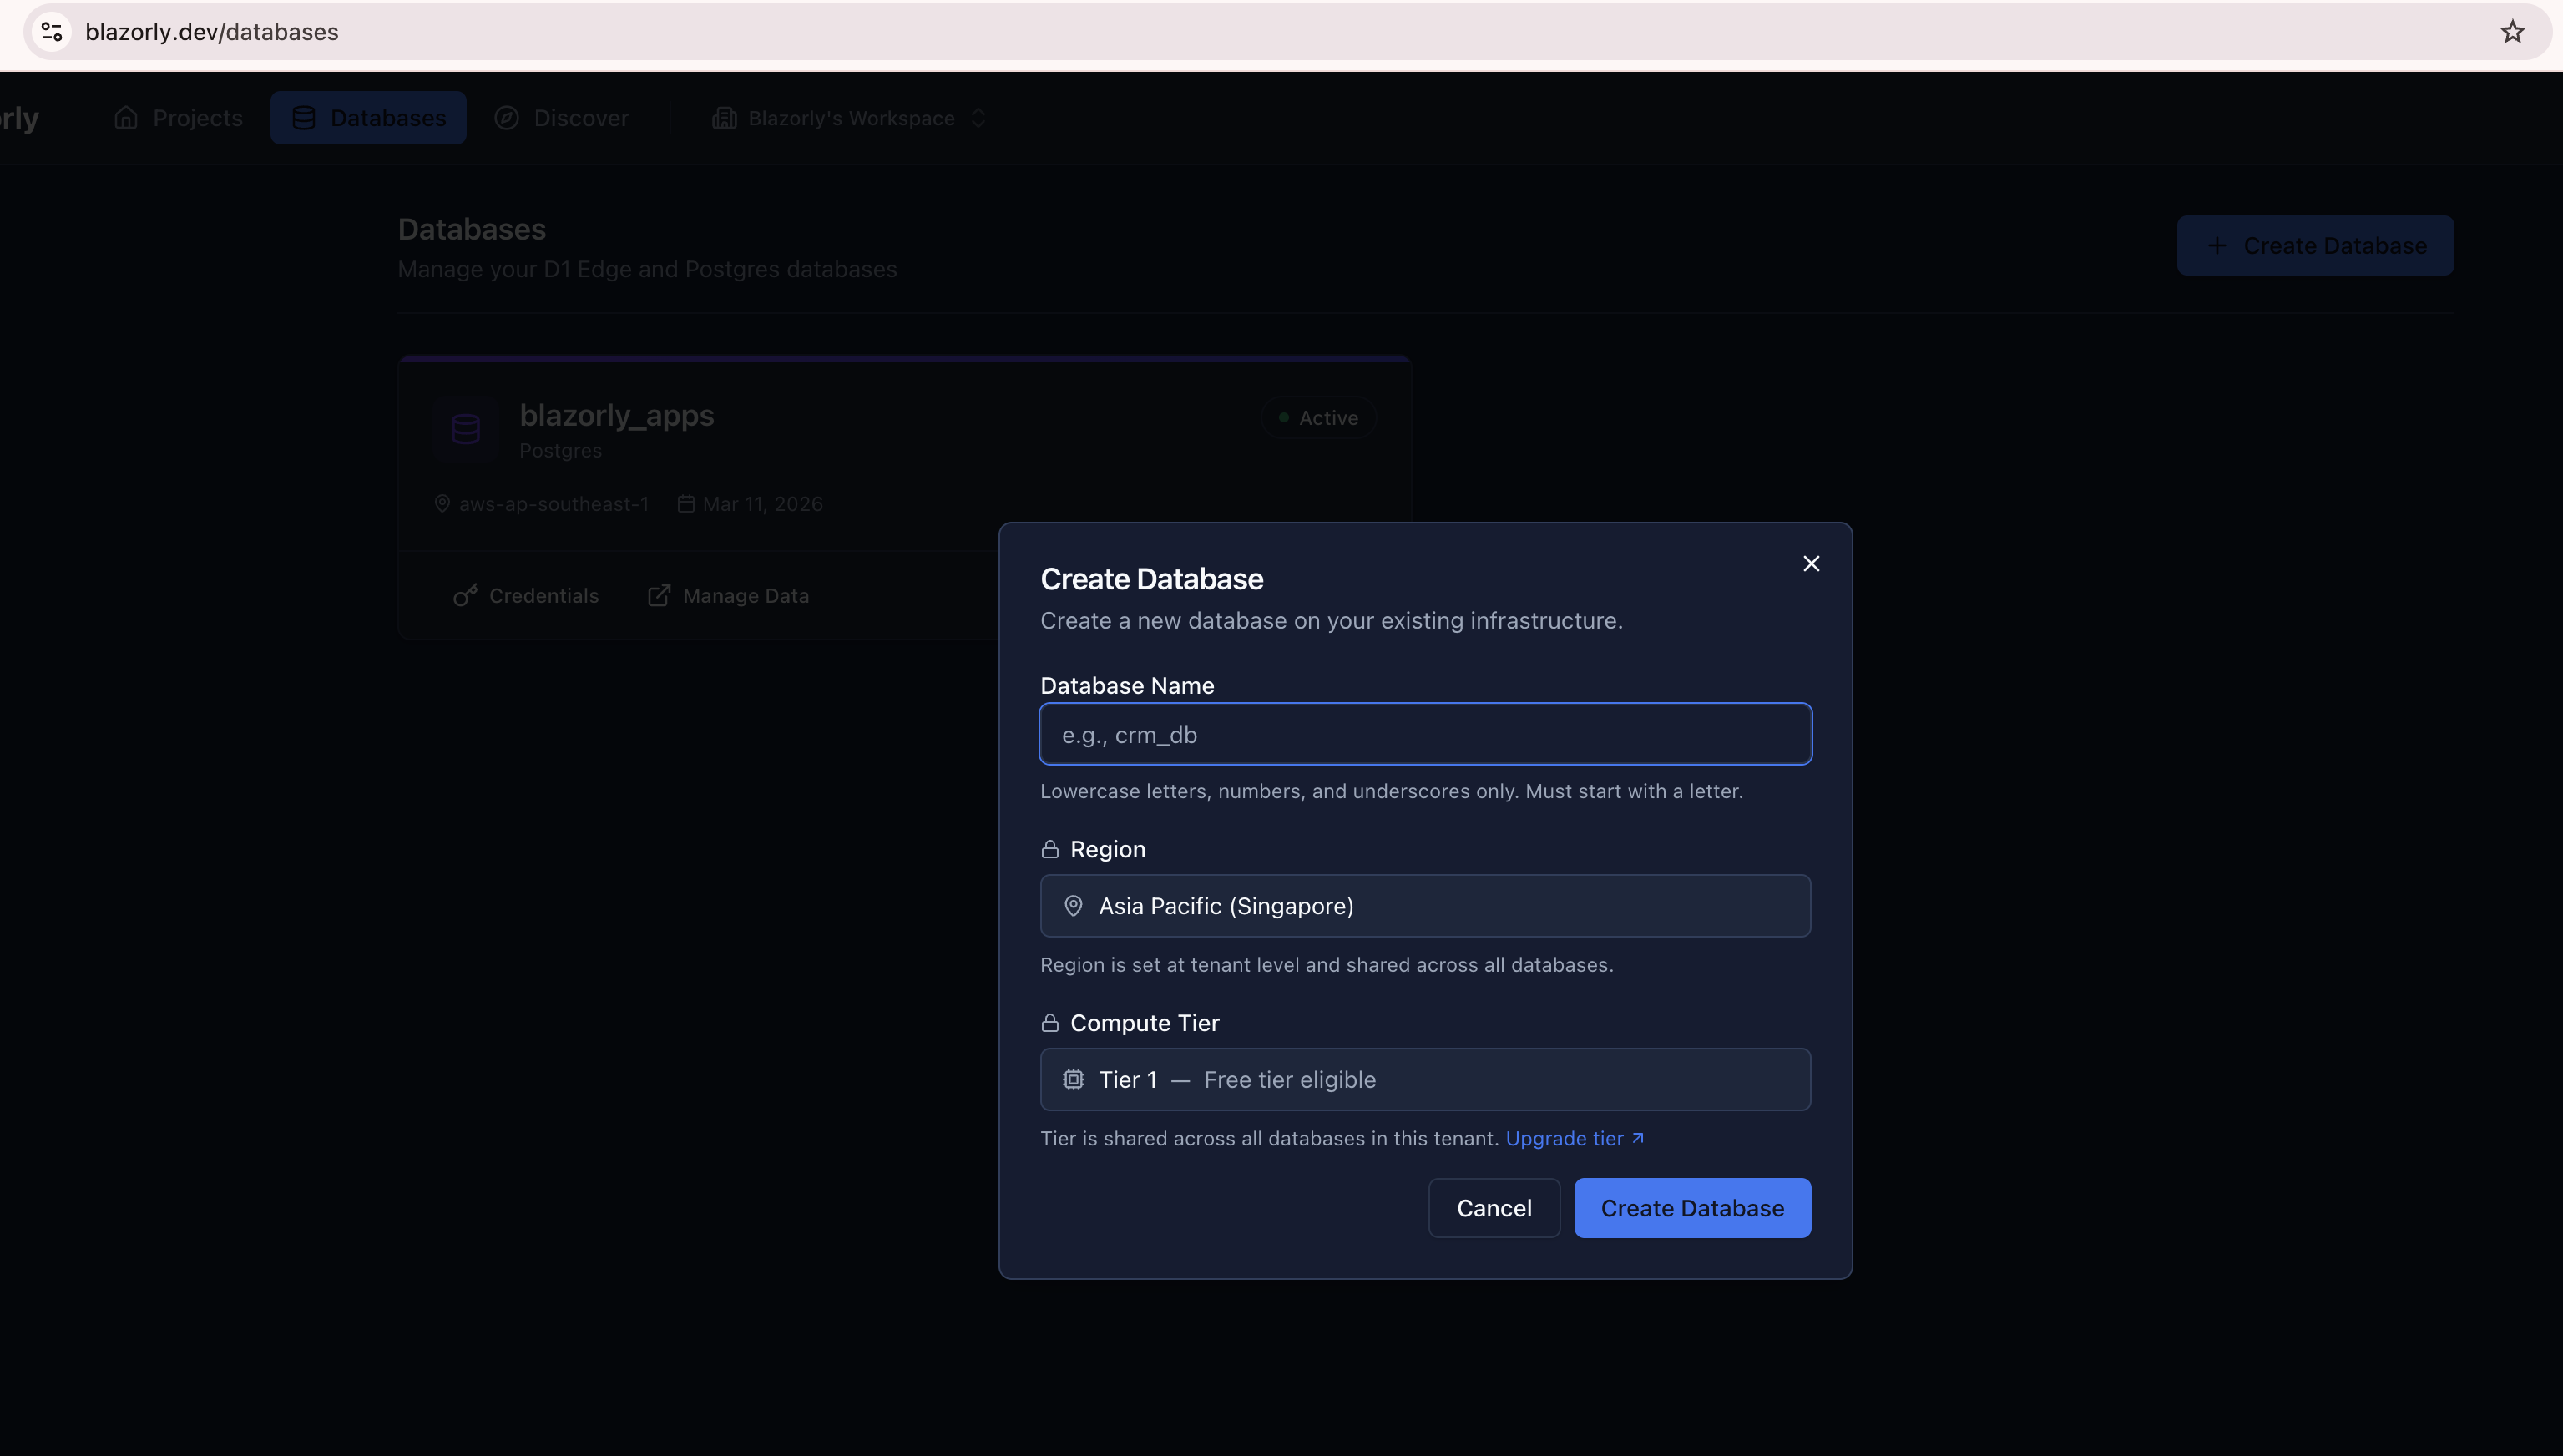The width and height of the screenshot is (2563, 1456).
Task: Click the Credentials key icon
Action: point(465,596)
